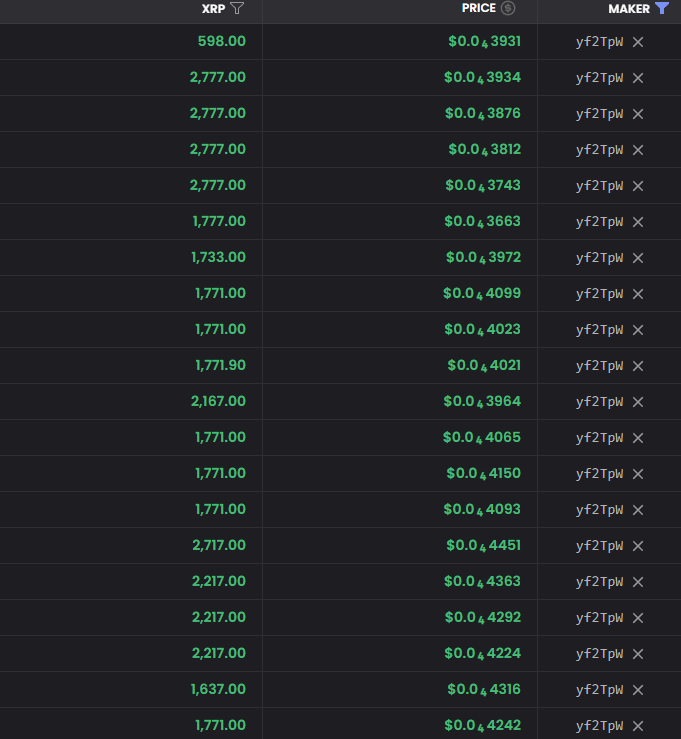The image size is (681, 739).
Task: Click X icon in the $0.0₄3876 row
Action: [x=638, y=114]
